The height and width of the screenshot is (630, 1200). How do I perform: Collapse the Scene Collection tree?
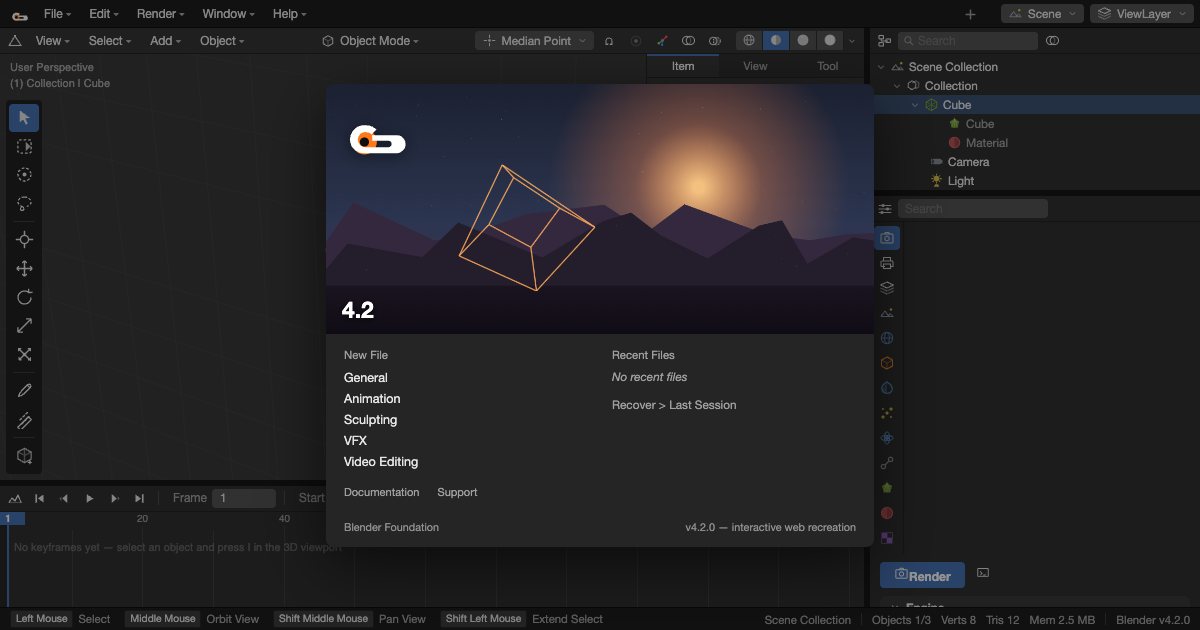(x=881, y=67)
